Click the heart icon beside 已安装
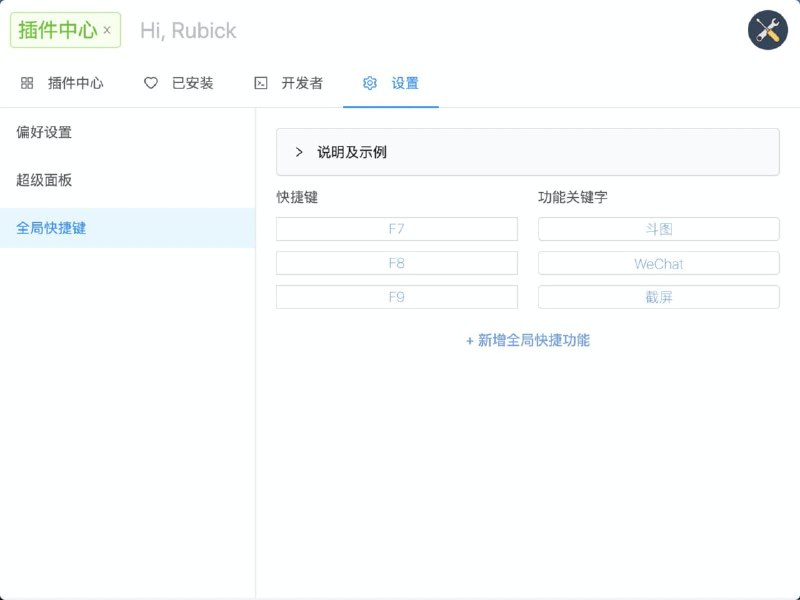 [151, 83]
